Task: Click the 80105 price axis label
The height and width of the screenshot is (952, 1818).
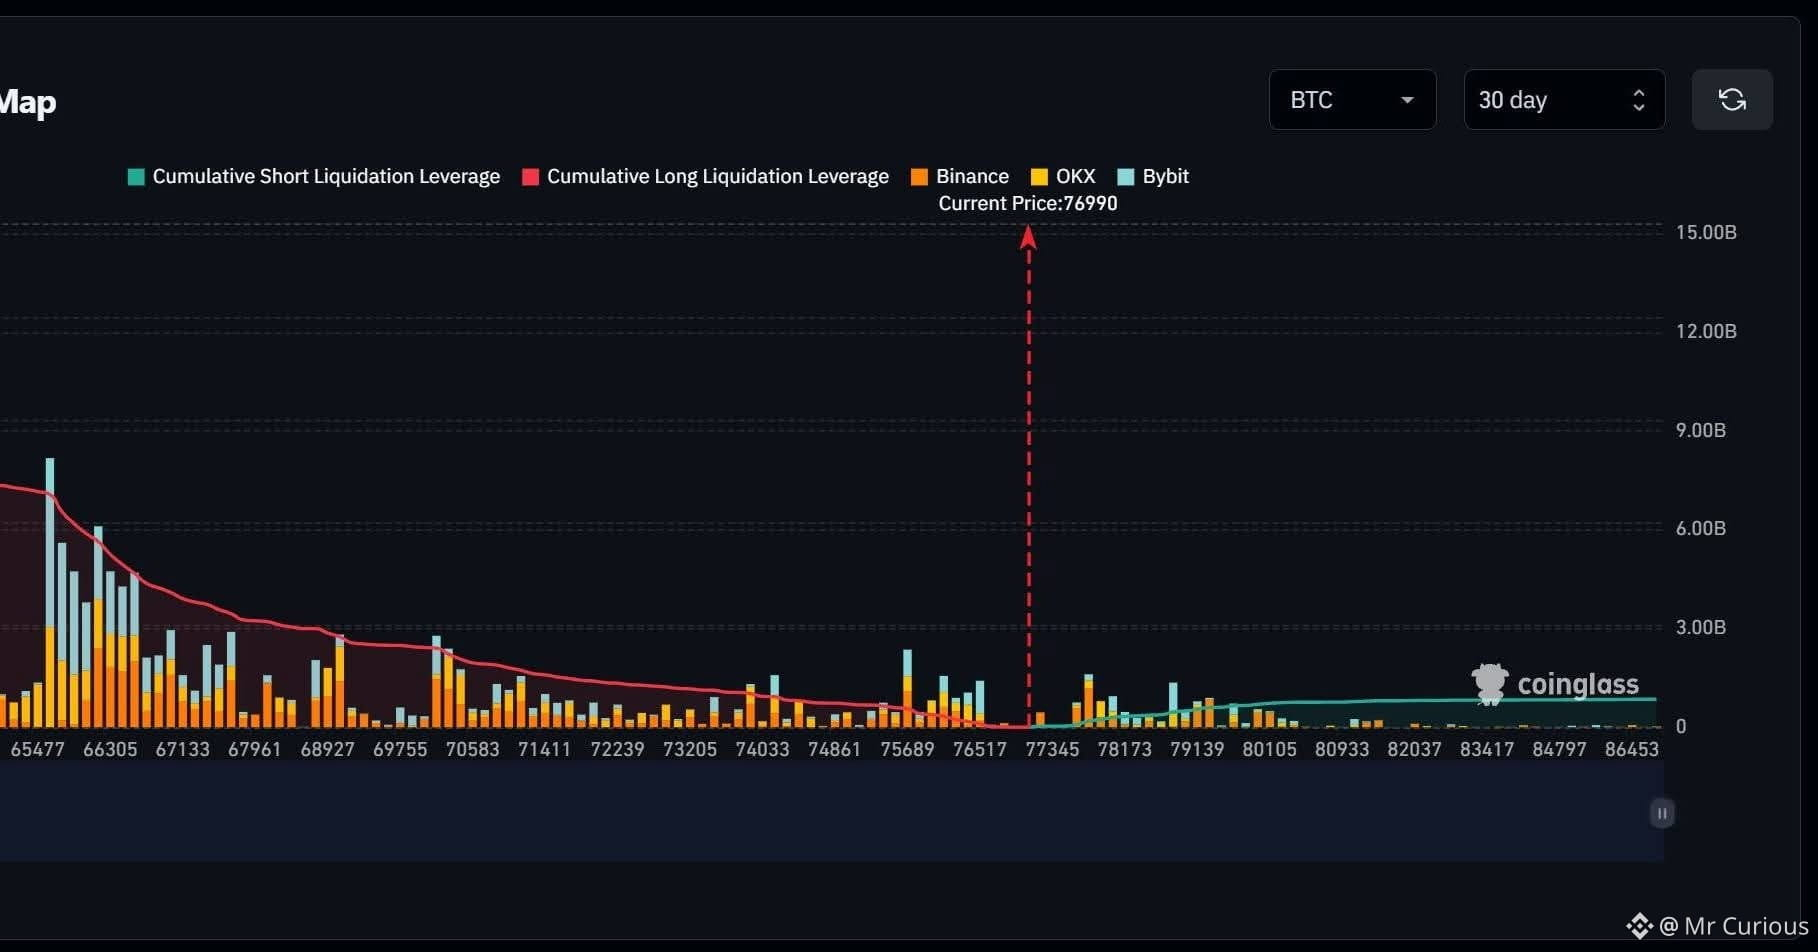Action: point(1269,749)
